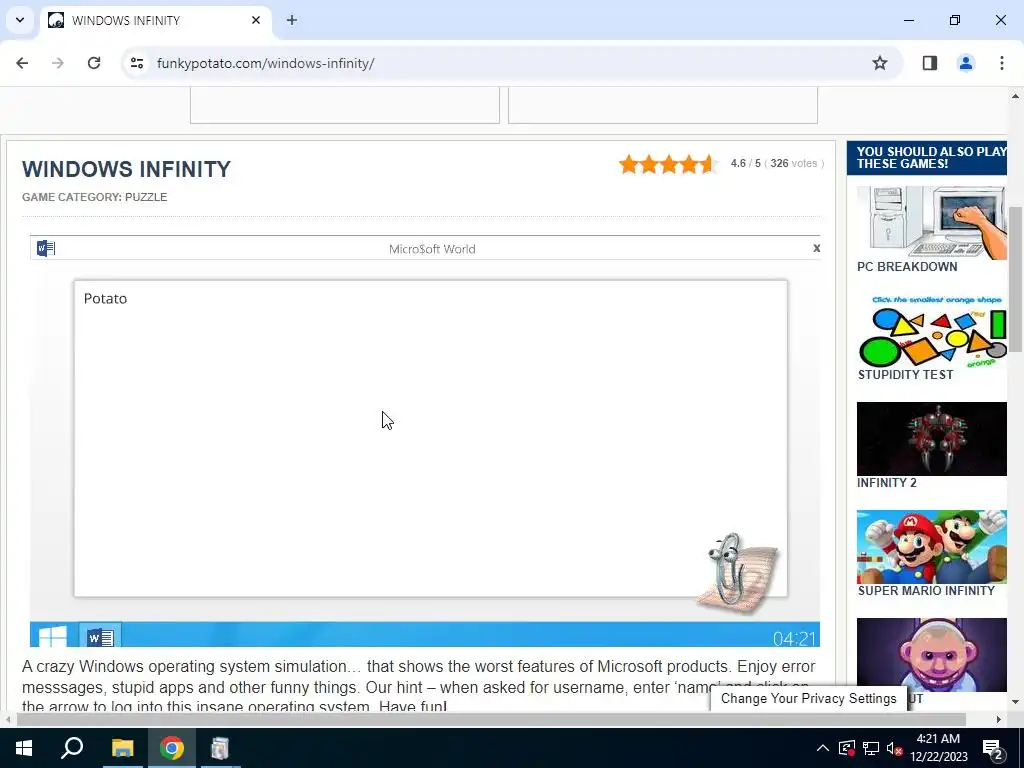Select the Word icon in game taskbar

(100, 636)
